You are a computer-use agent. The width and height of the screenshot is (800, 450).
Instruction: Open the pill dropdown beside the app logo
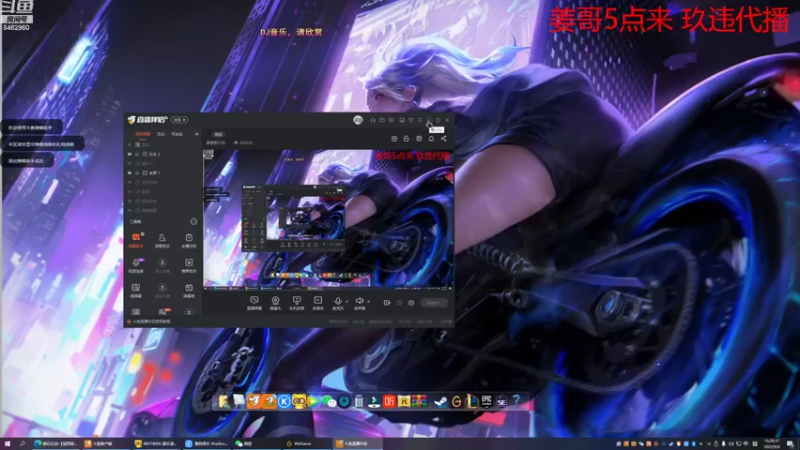[x=179, y=120]
